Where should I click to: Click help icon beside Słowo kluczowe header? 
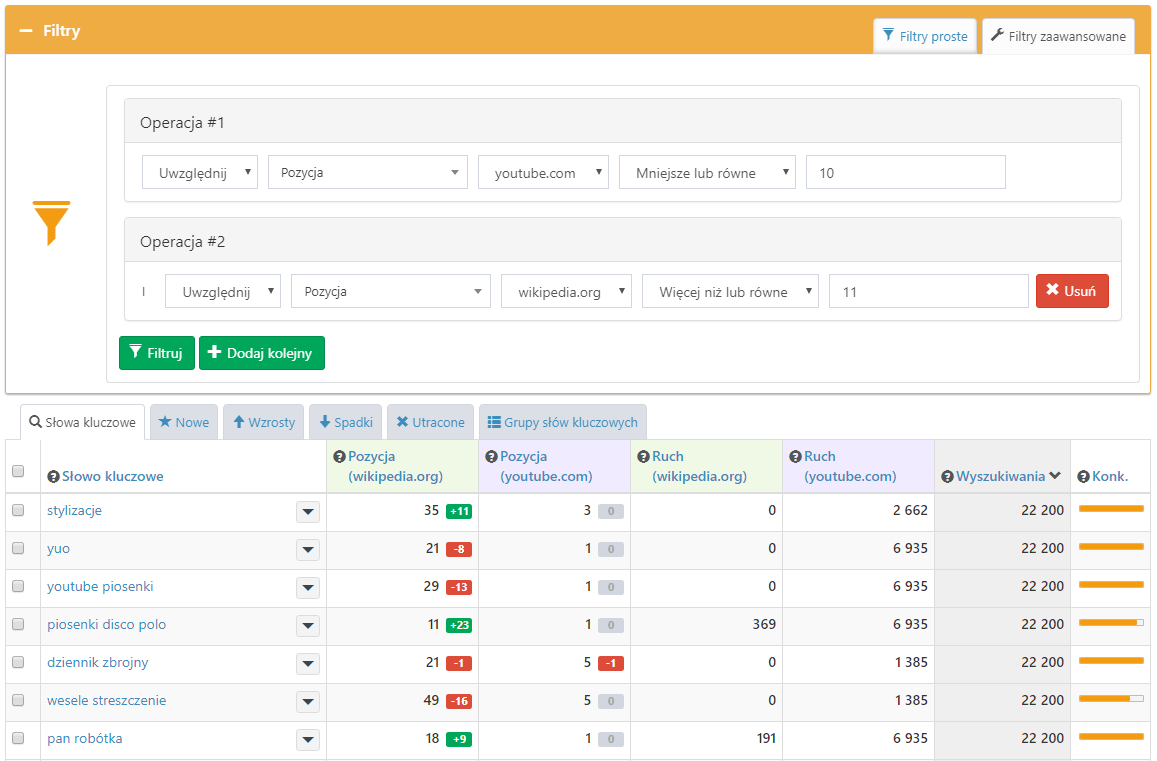[54, 477]
